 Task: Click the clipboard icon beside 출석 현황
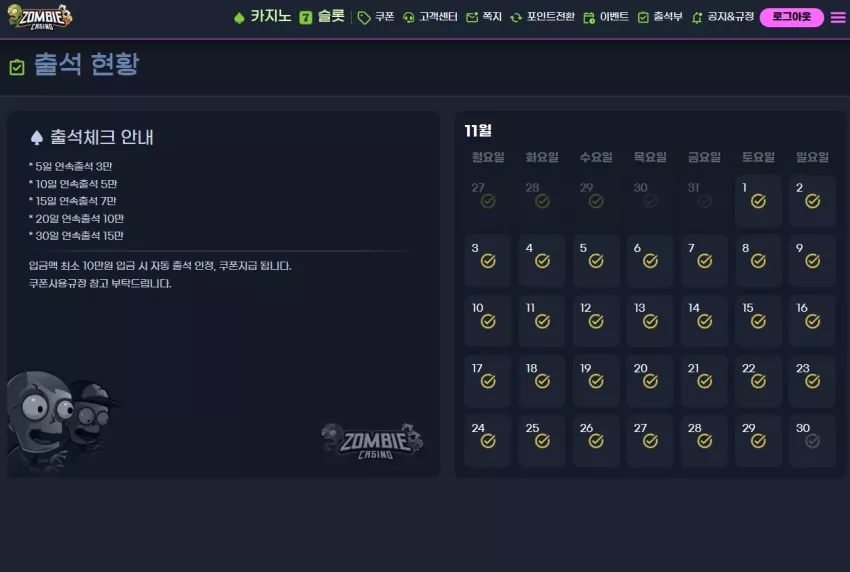click(x=17, y=67)
